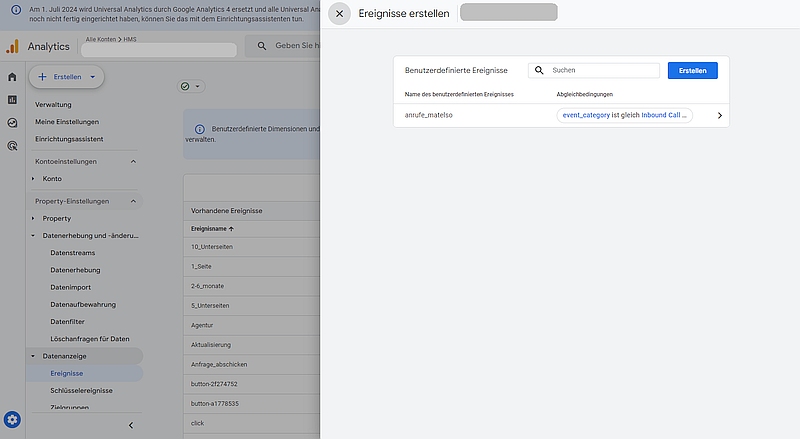Image resolution: width=800 pixels, height=439 pixels.
Task: Open Löschanfragen für Daten
Action: click(x=89, y=339)
